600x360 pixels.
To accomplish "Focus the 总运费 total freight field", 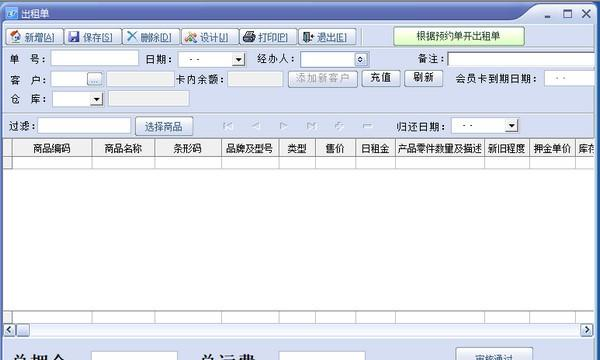I will coord(322,356).
